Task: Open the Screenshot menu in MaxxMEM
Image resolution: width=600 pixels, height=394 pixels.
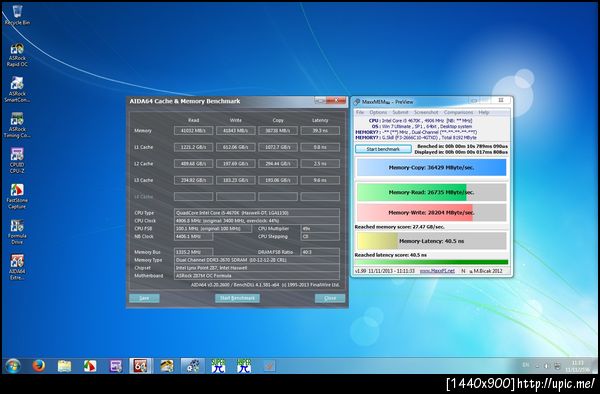Action: (426, 112)
